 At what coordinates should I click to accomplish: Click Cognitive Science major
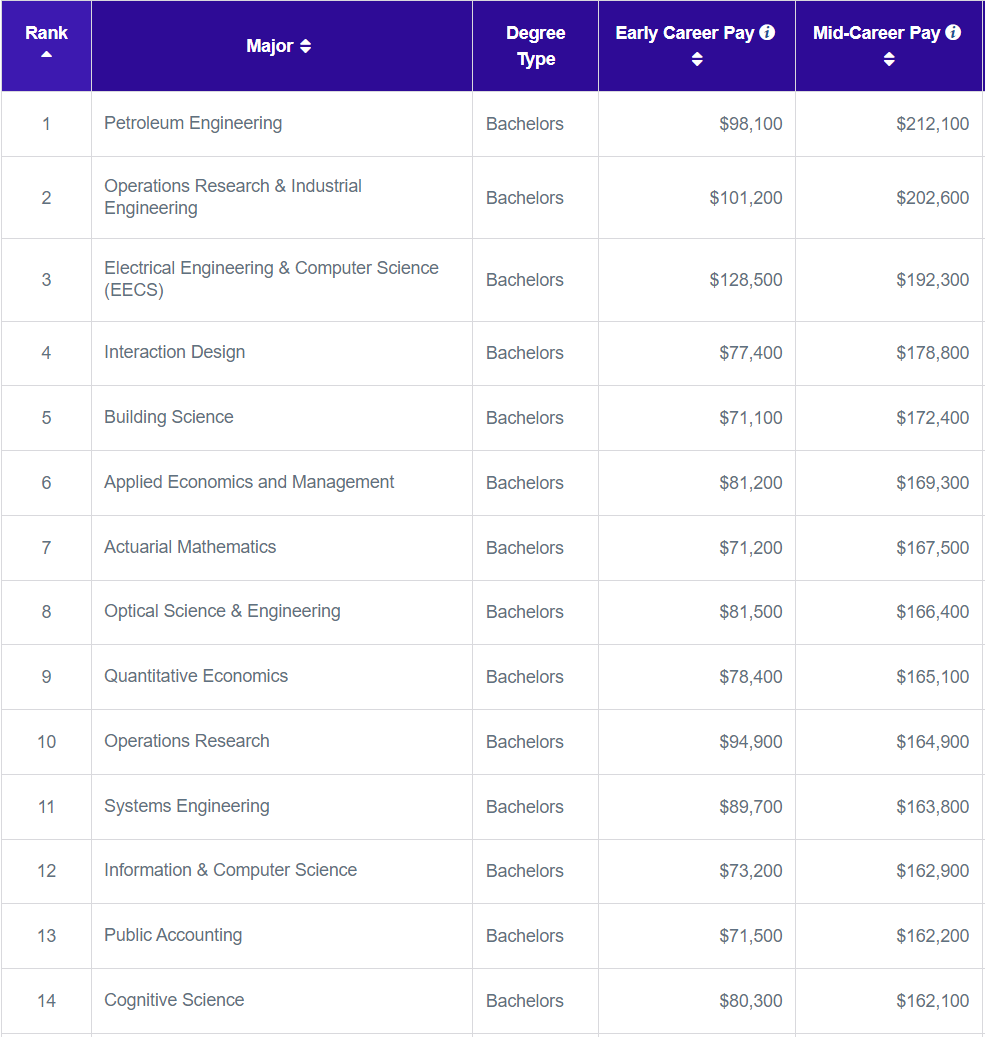[174, 1000]
